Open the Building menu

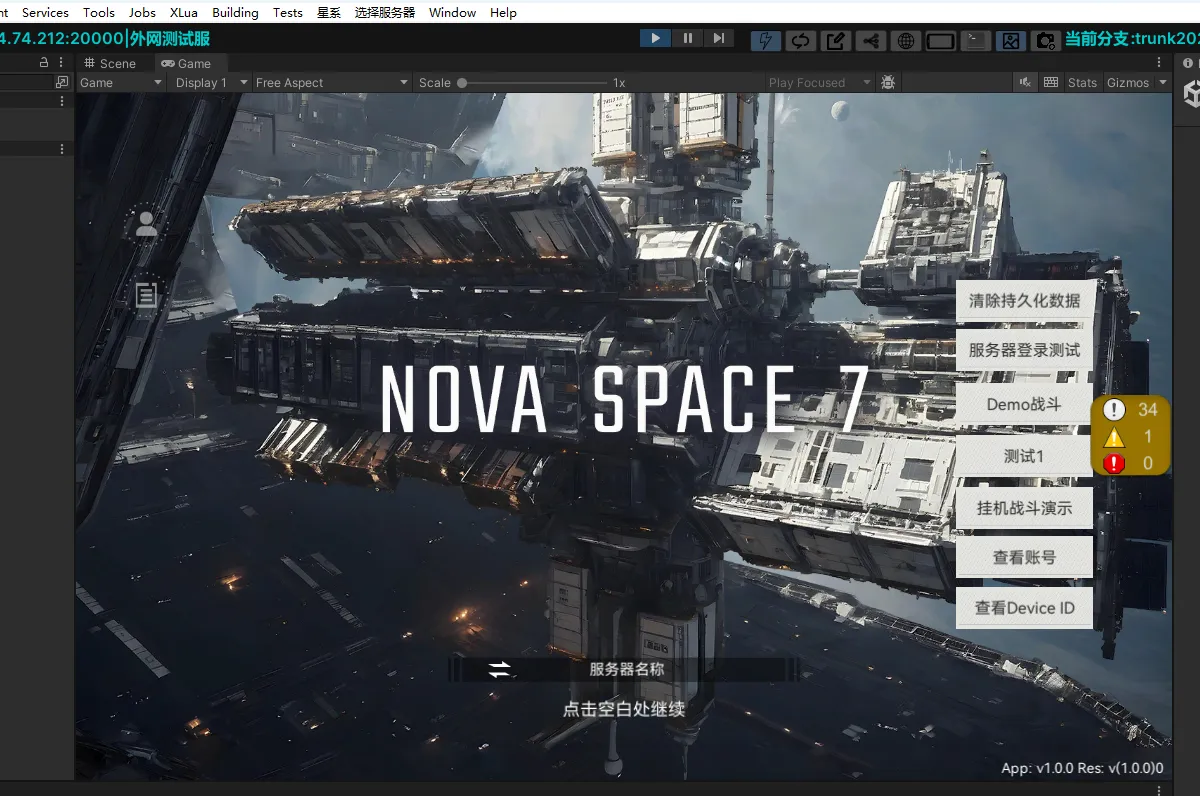(x=235, y=12)
